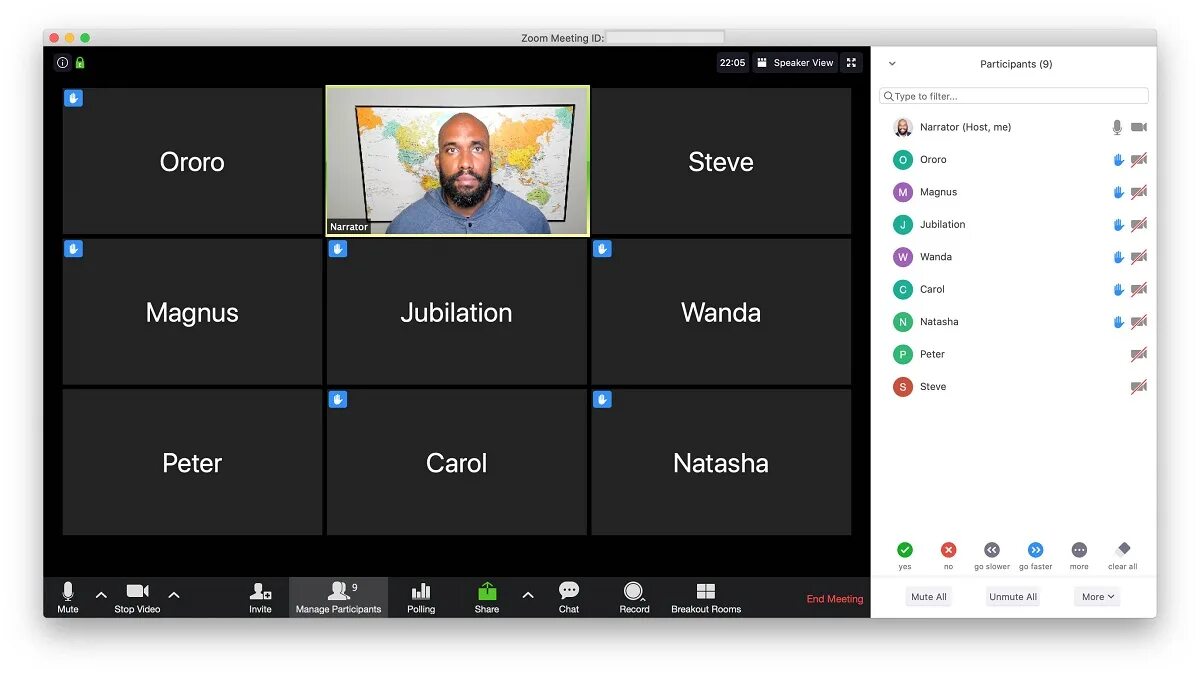Open the More dropdown in Participants panel
Viewport: 1200px width, 675px height.
(x=1098, y=597)
